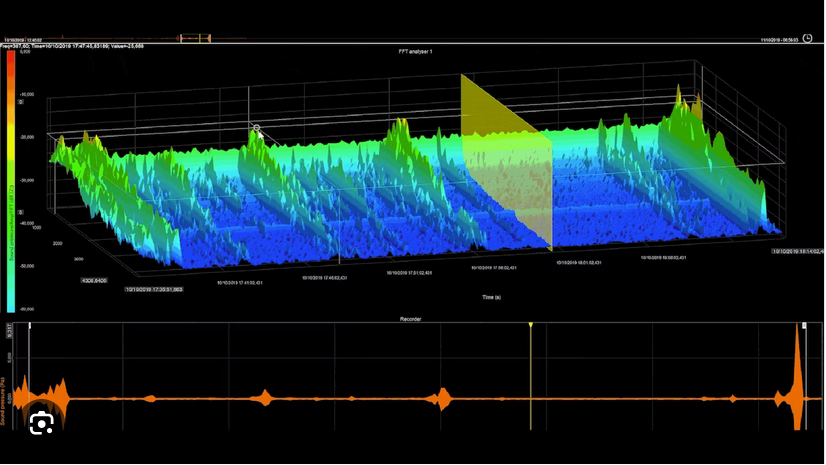Image resolution: width=826 pixels, height=465 pixels.
Task: Click the Google Lens search icon
Action: coord(41,424)
